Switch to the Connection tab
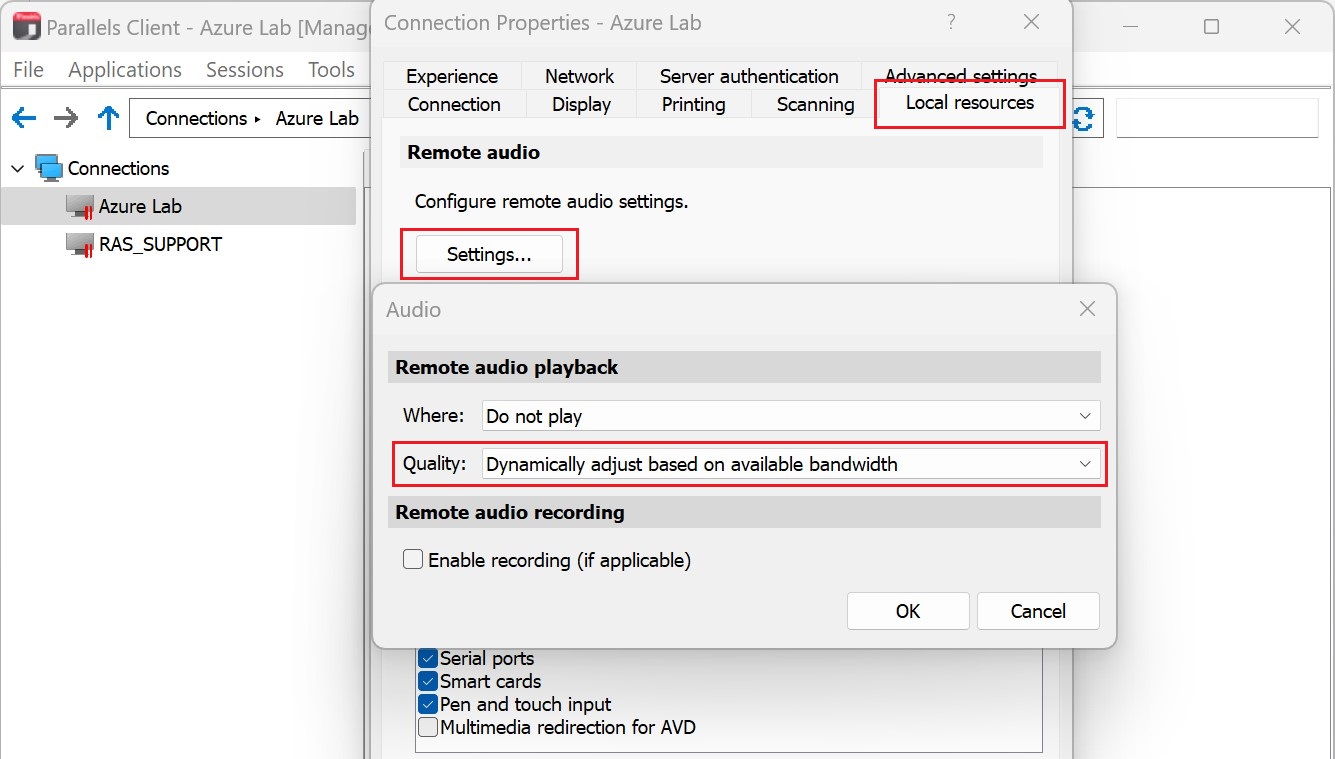 [454, 104]
